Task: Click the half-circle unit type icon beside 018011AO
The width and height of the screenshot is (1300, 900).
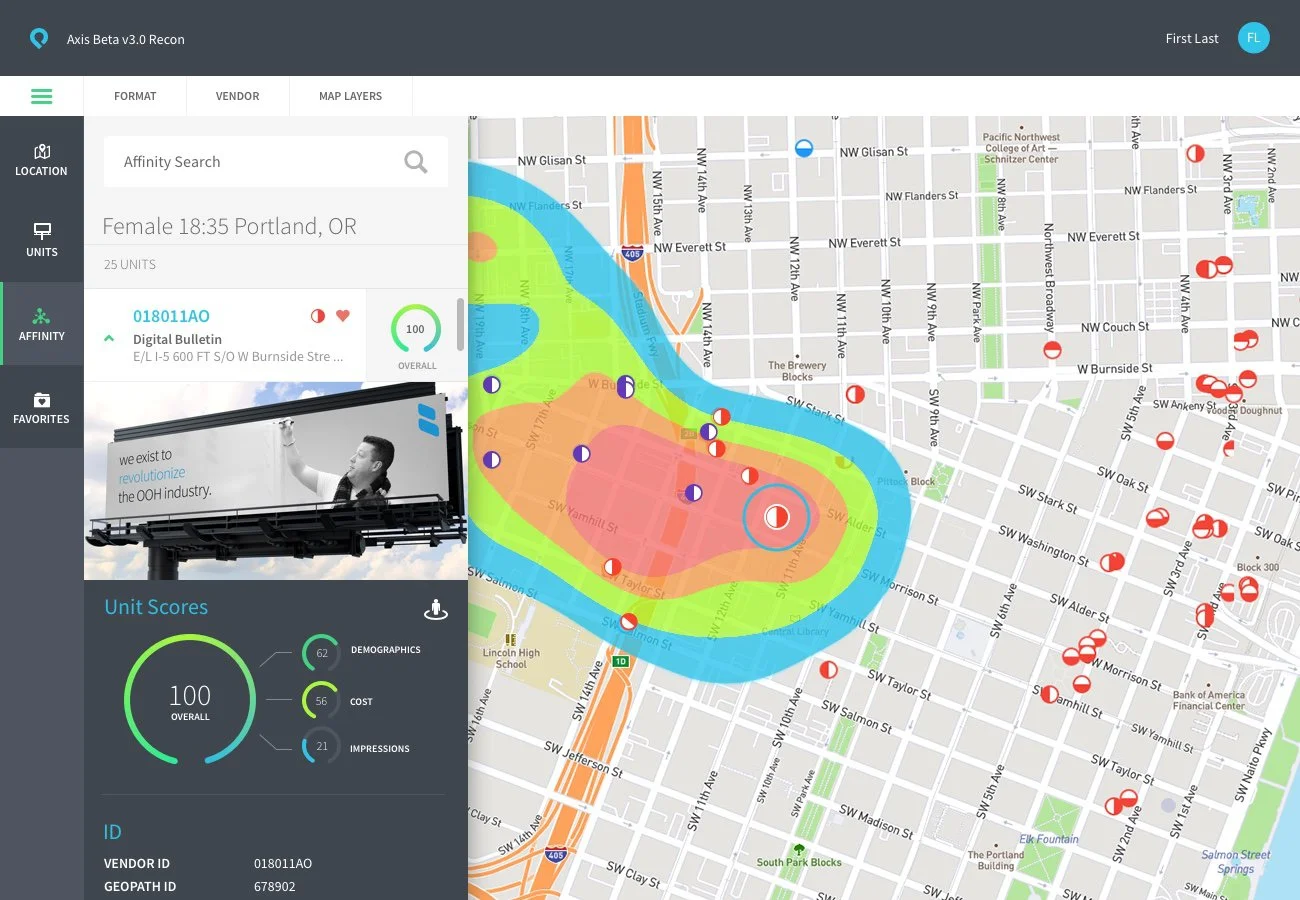Action: click(318, 316)
